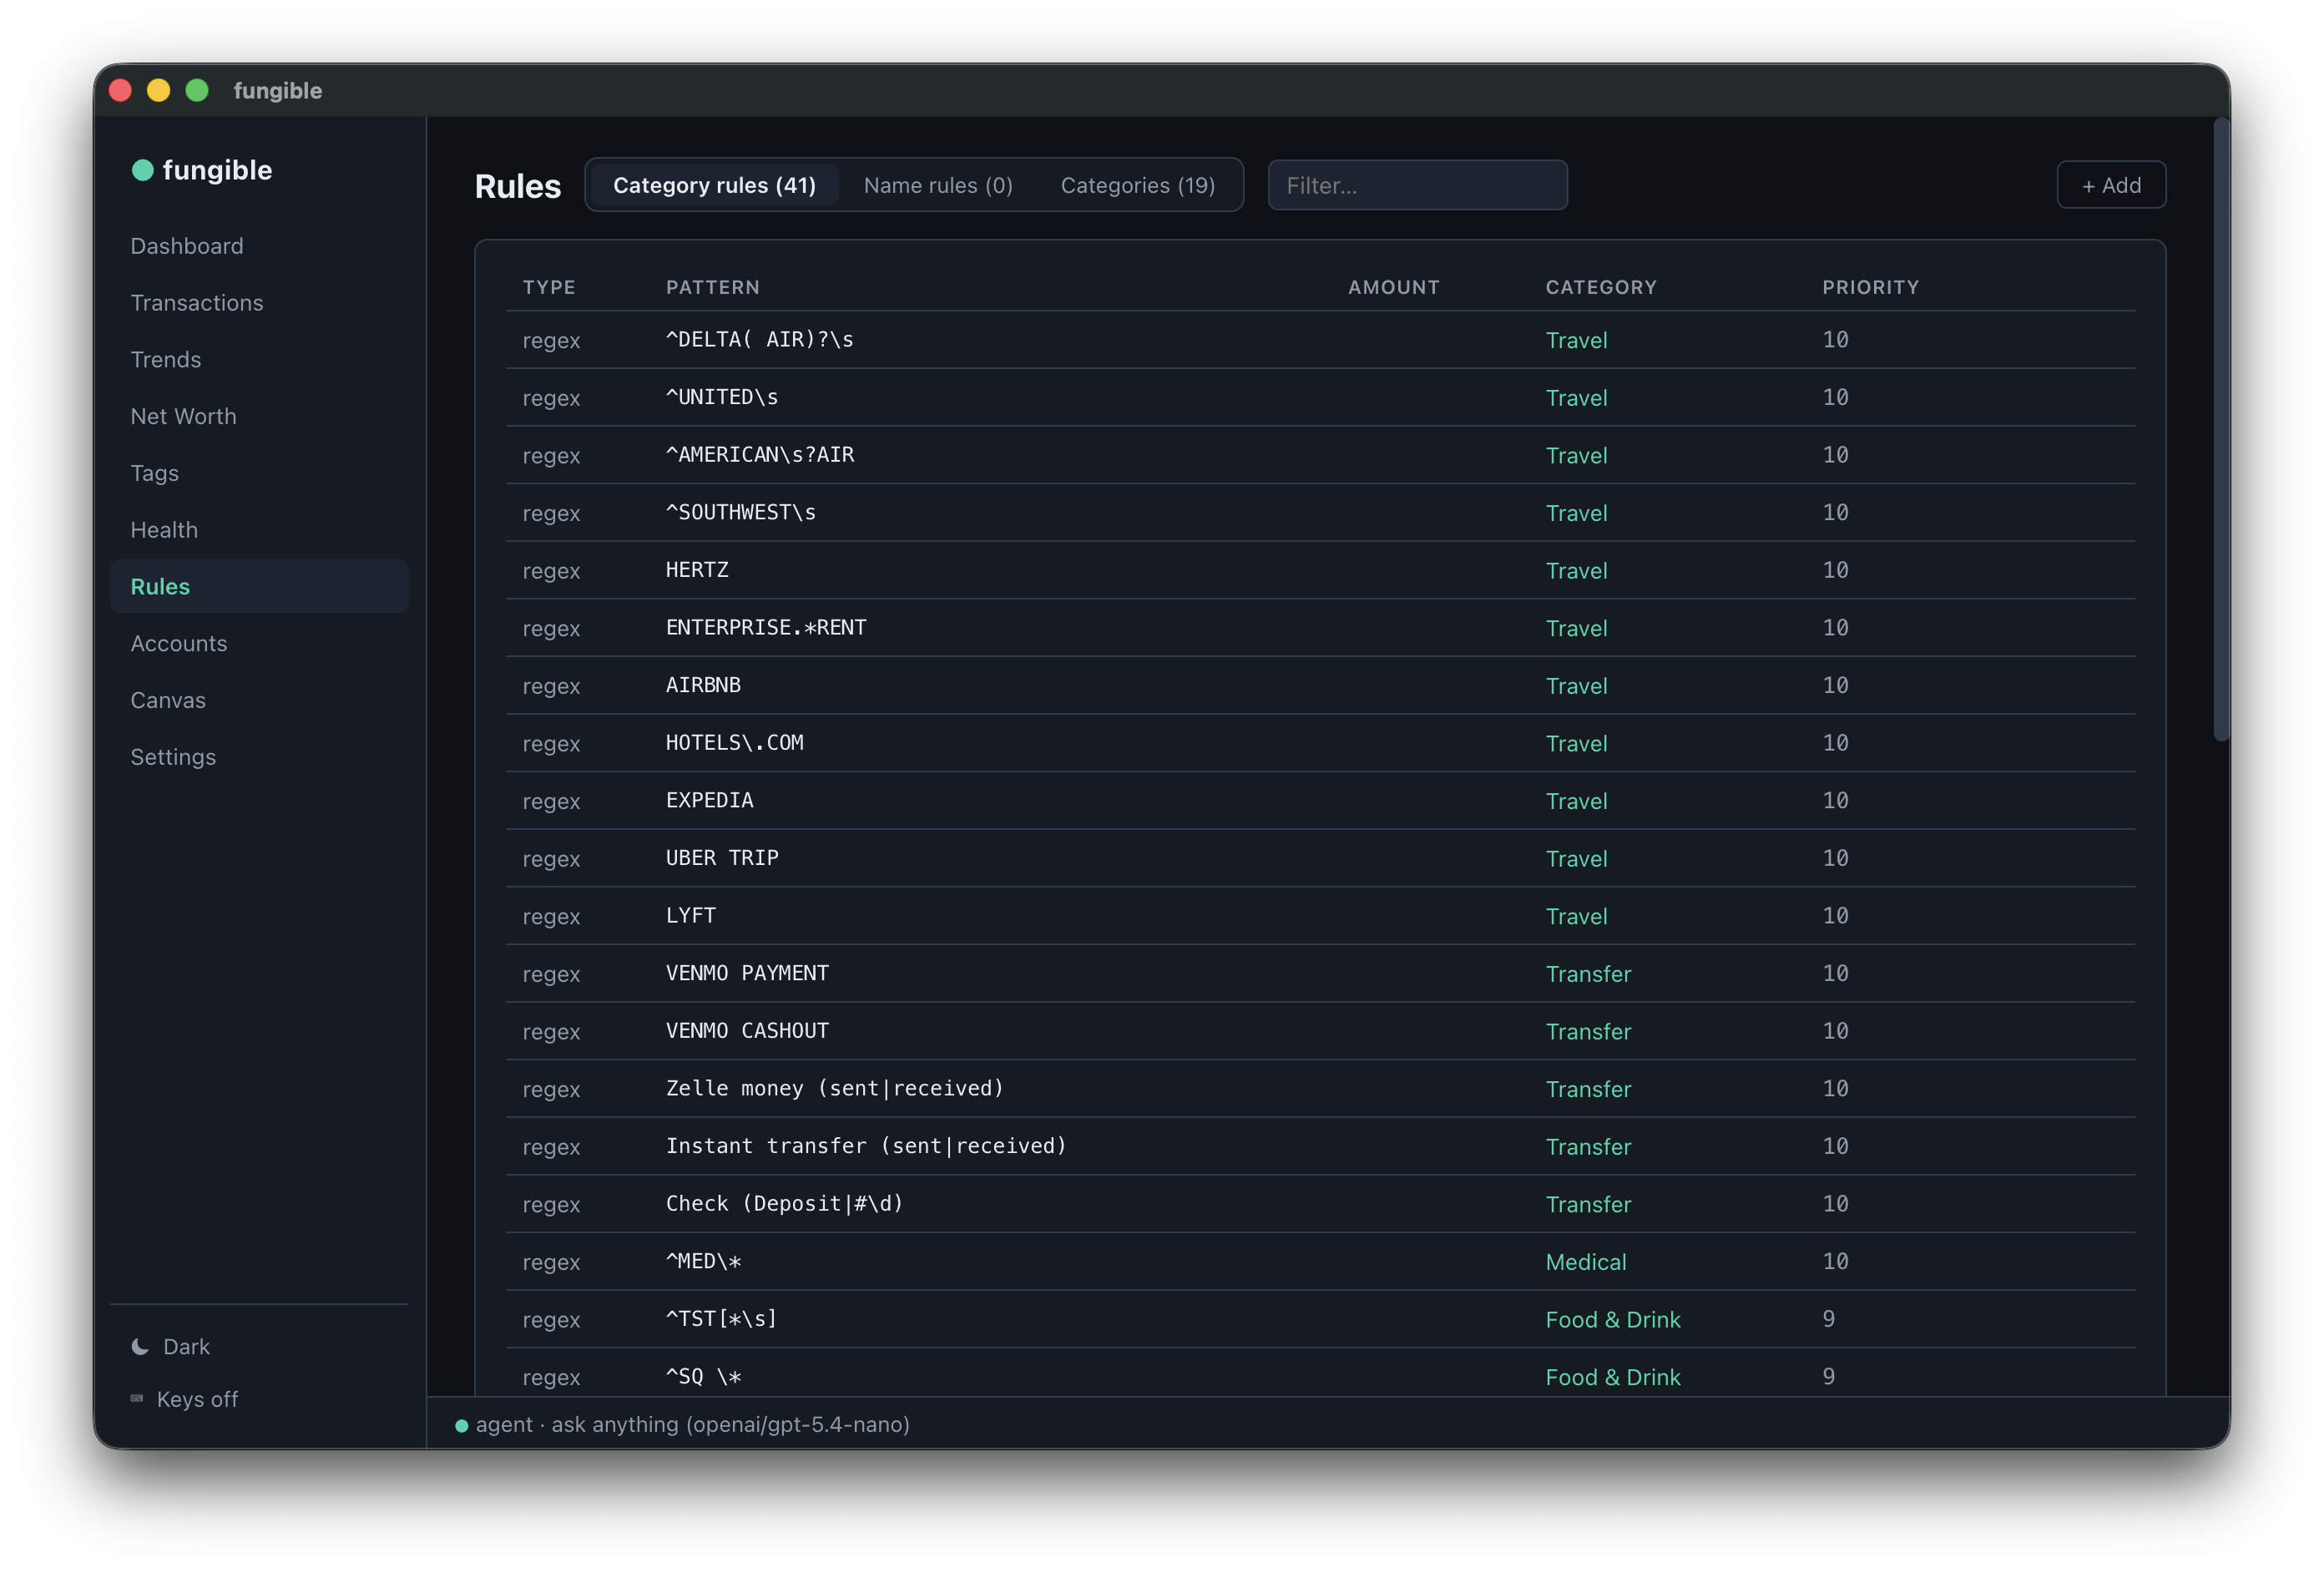Click the PATTERN column header
2324x1573 pixels.
713,287
